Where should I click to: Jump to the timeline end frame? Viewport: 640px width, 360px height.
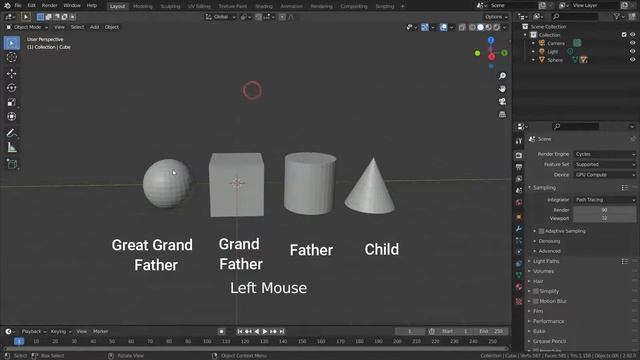[x=282, y=331]
